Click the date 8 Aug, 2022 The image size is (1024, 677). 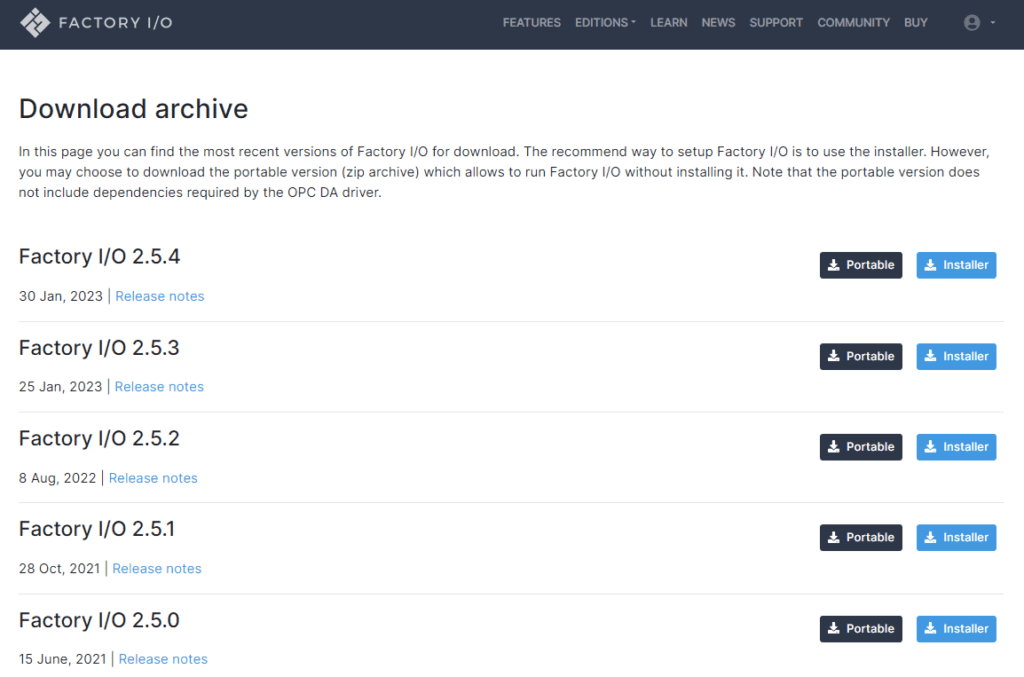click(x=57, y=479)
